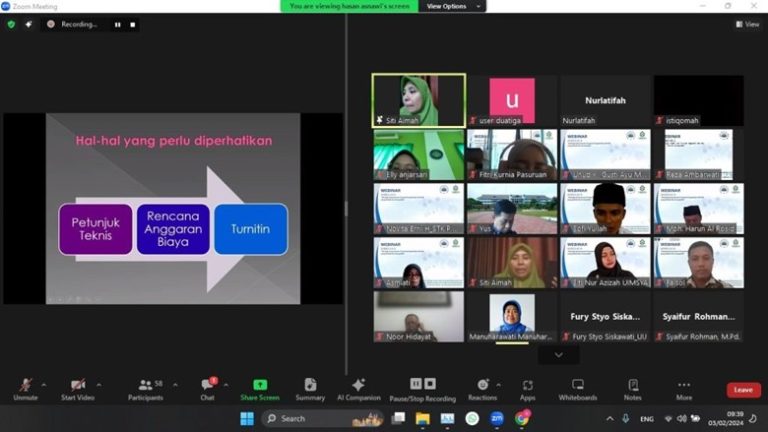This screenshot has height=432, width=768.
Task: Click the red Leave button
Action: (743, 390)
